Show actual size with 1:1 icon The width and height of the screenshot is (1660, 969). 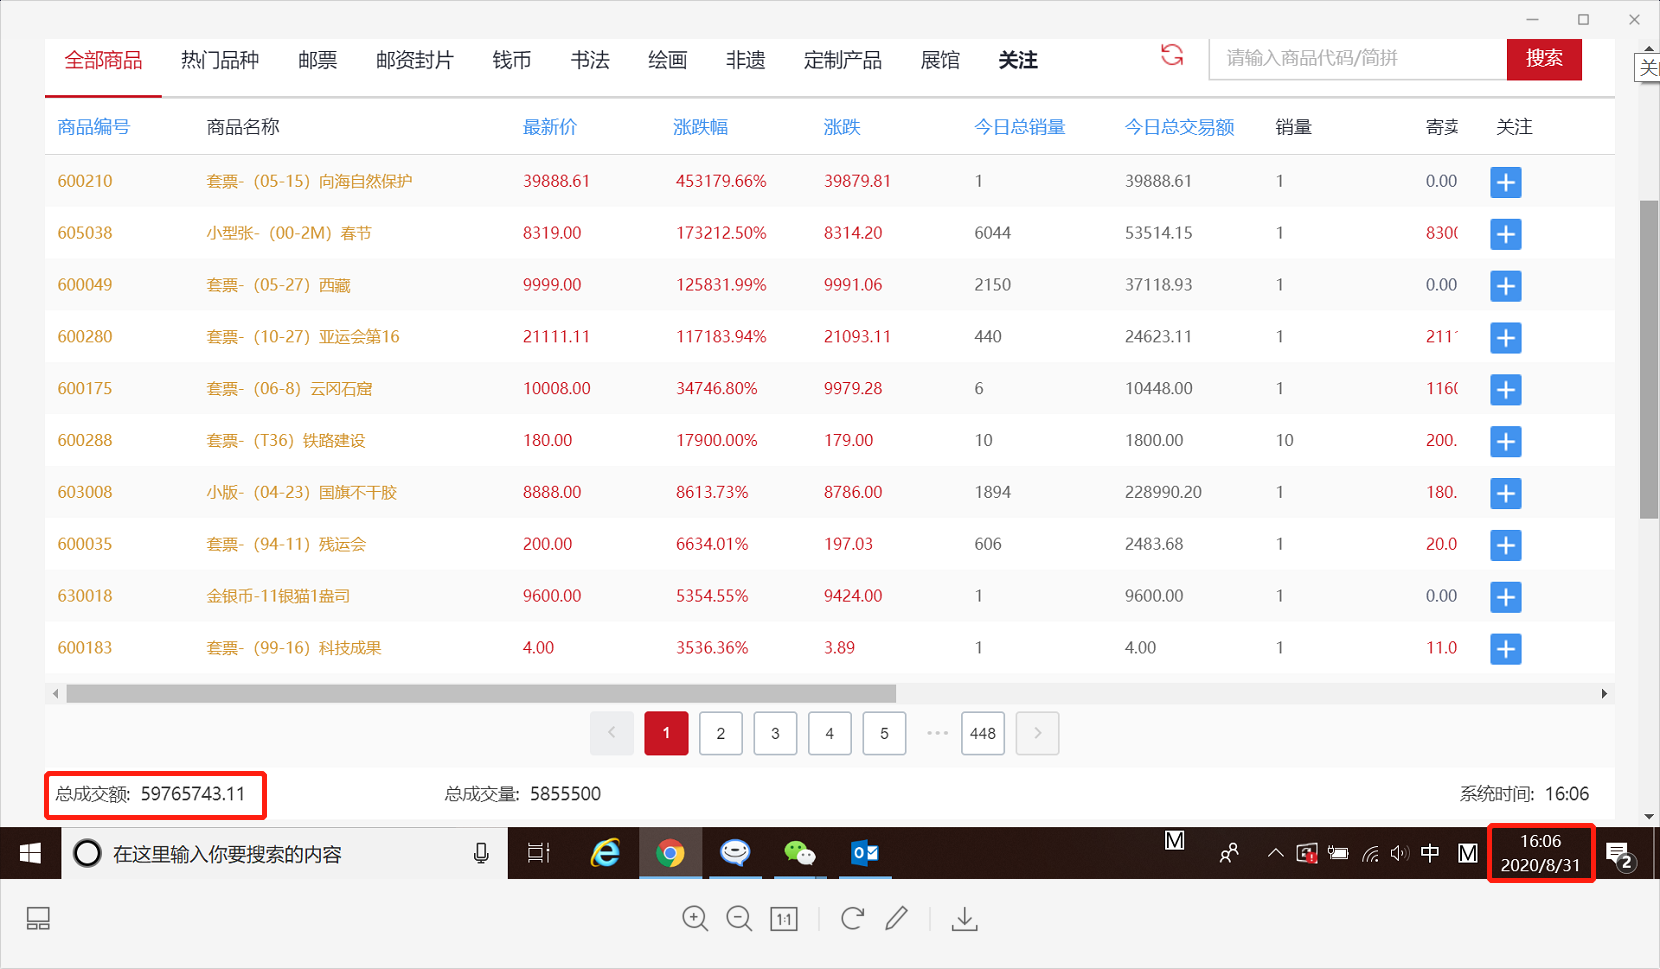click(784, 918)
